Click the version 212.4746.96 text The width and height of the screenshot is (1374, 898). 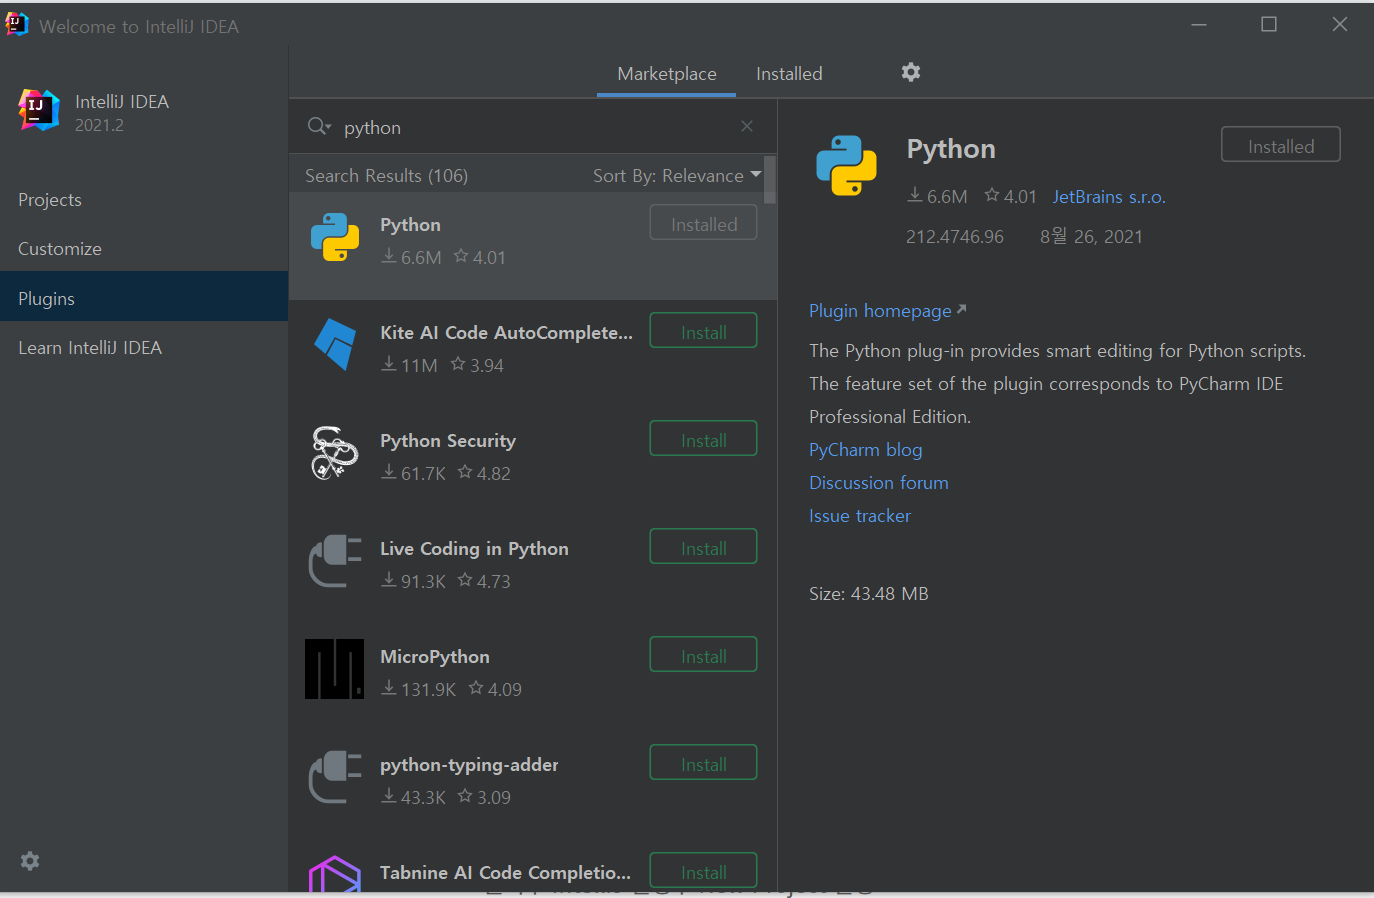(954, 237)
